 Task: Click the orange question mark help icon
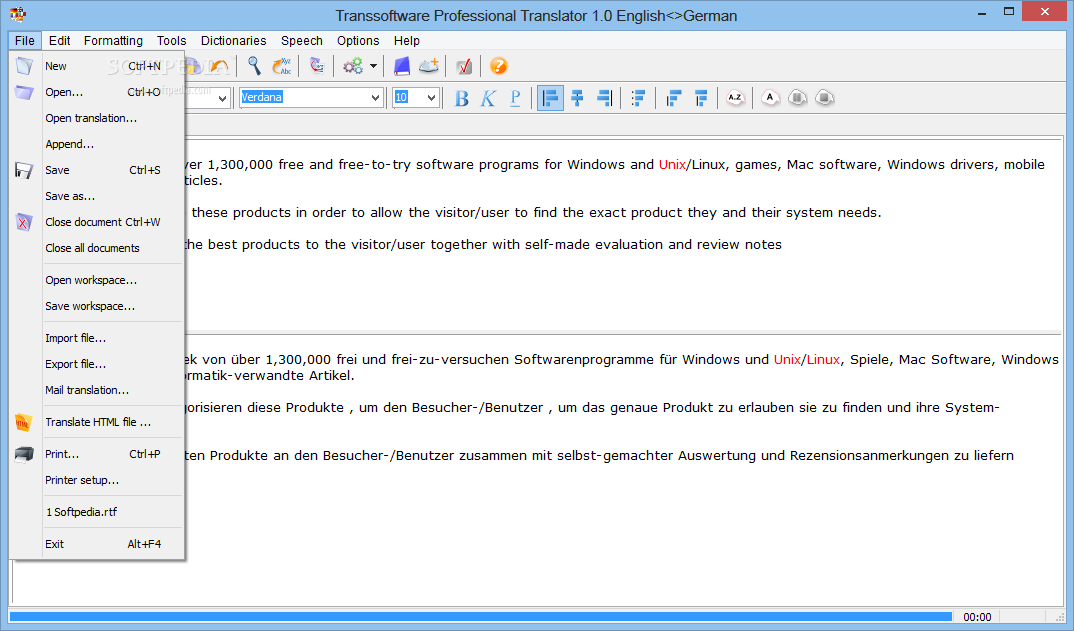point(499,66)
